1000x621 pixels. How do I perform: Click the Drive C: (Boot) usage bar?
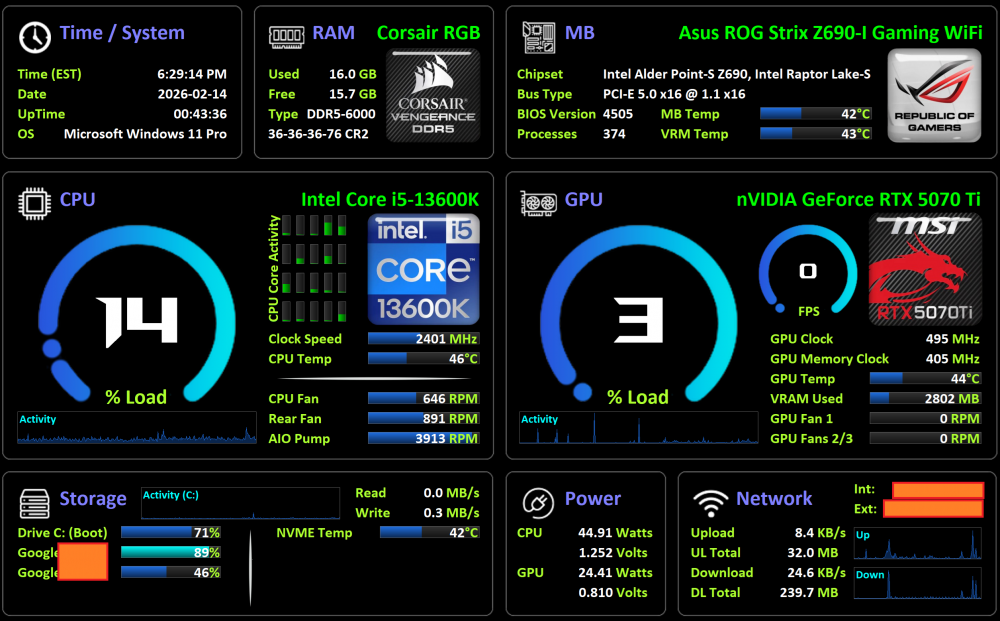click(170, 533)
